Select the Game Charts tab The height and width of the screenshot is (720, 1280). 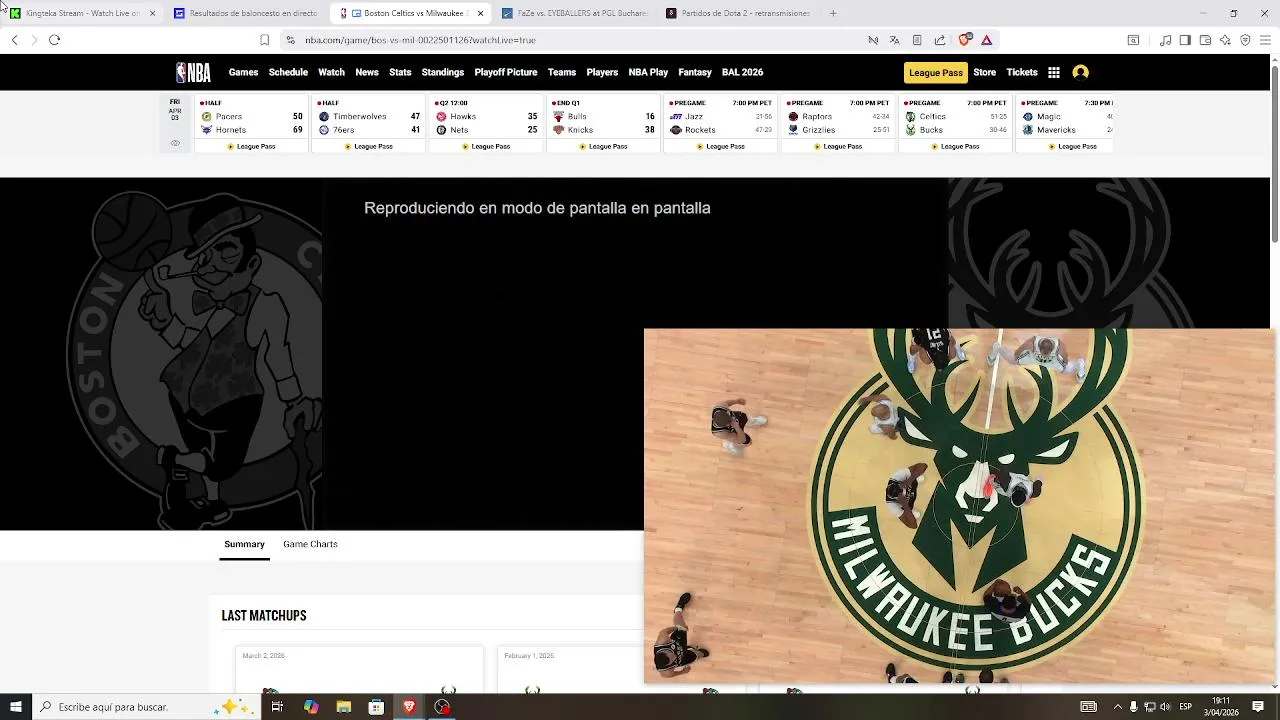pos(310,544)
